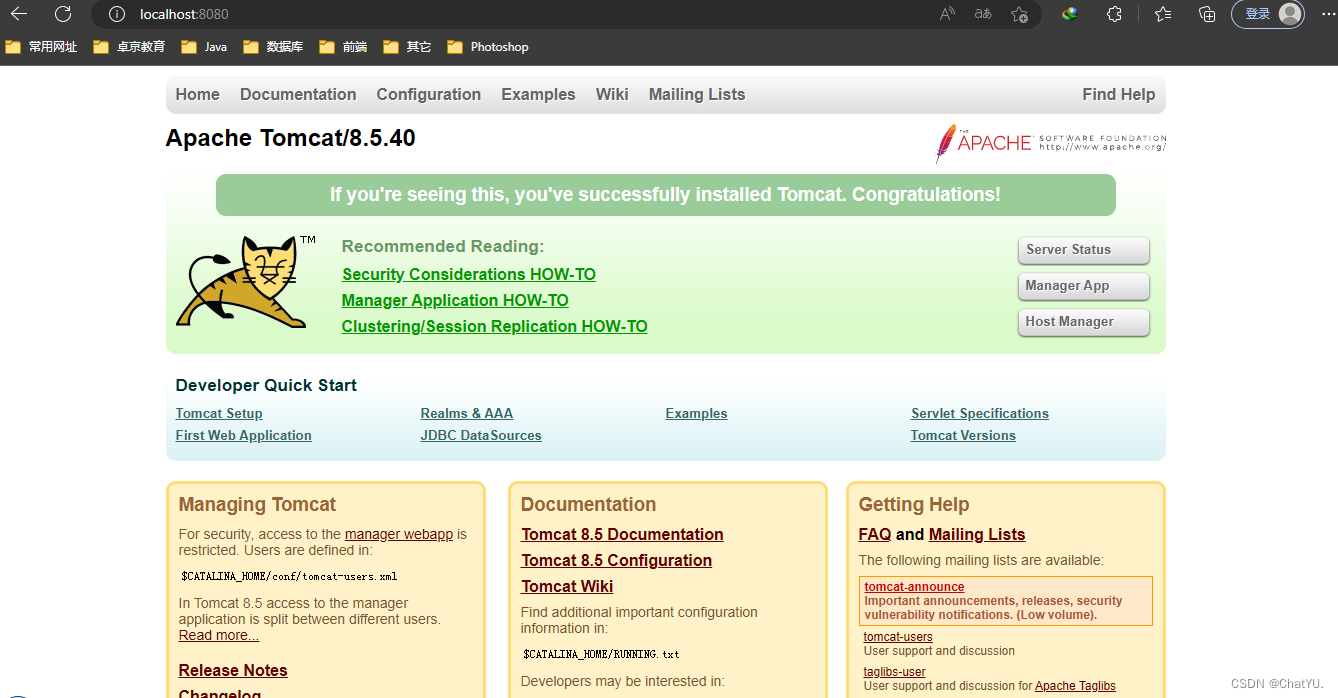The width and height of the screenshot is (1338, 698).
Task: Open the Realms & AAA link
Action: point(466,413)
